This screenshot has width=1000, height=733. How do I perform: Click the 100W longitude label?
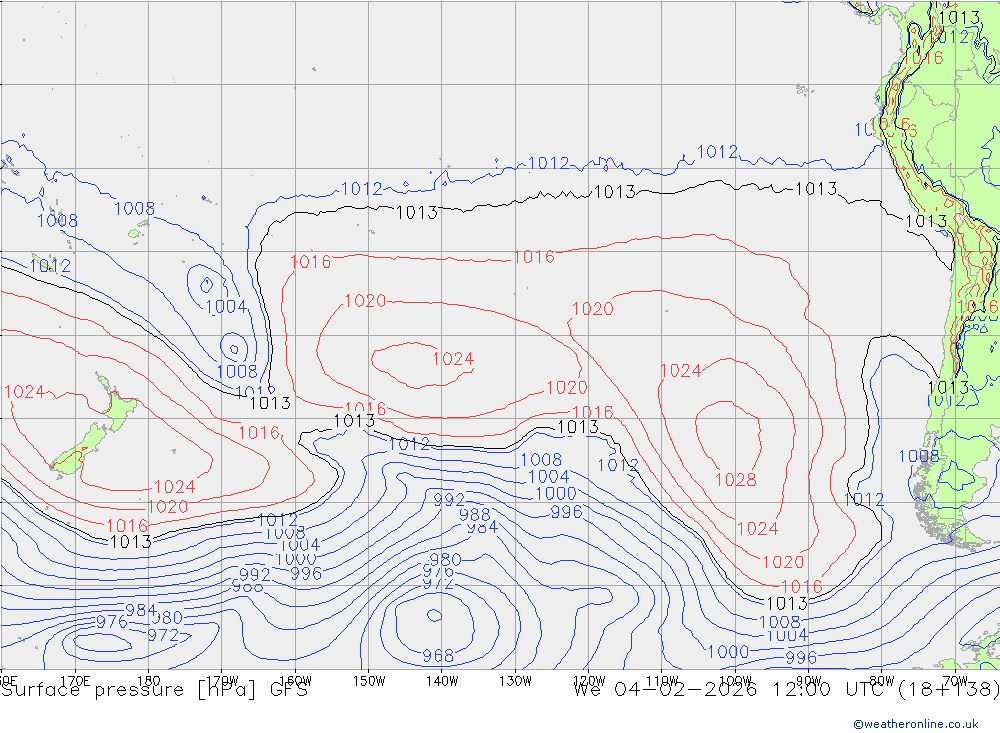click(x=735, y=681)
